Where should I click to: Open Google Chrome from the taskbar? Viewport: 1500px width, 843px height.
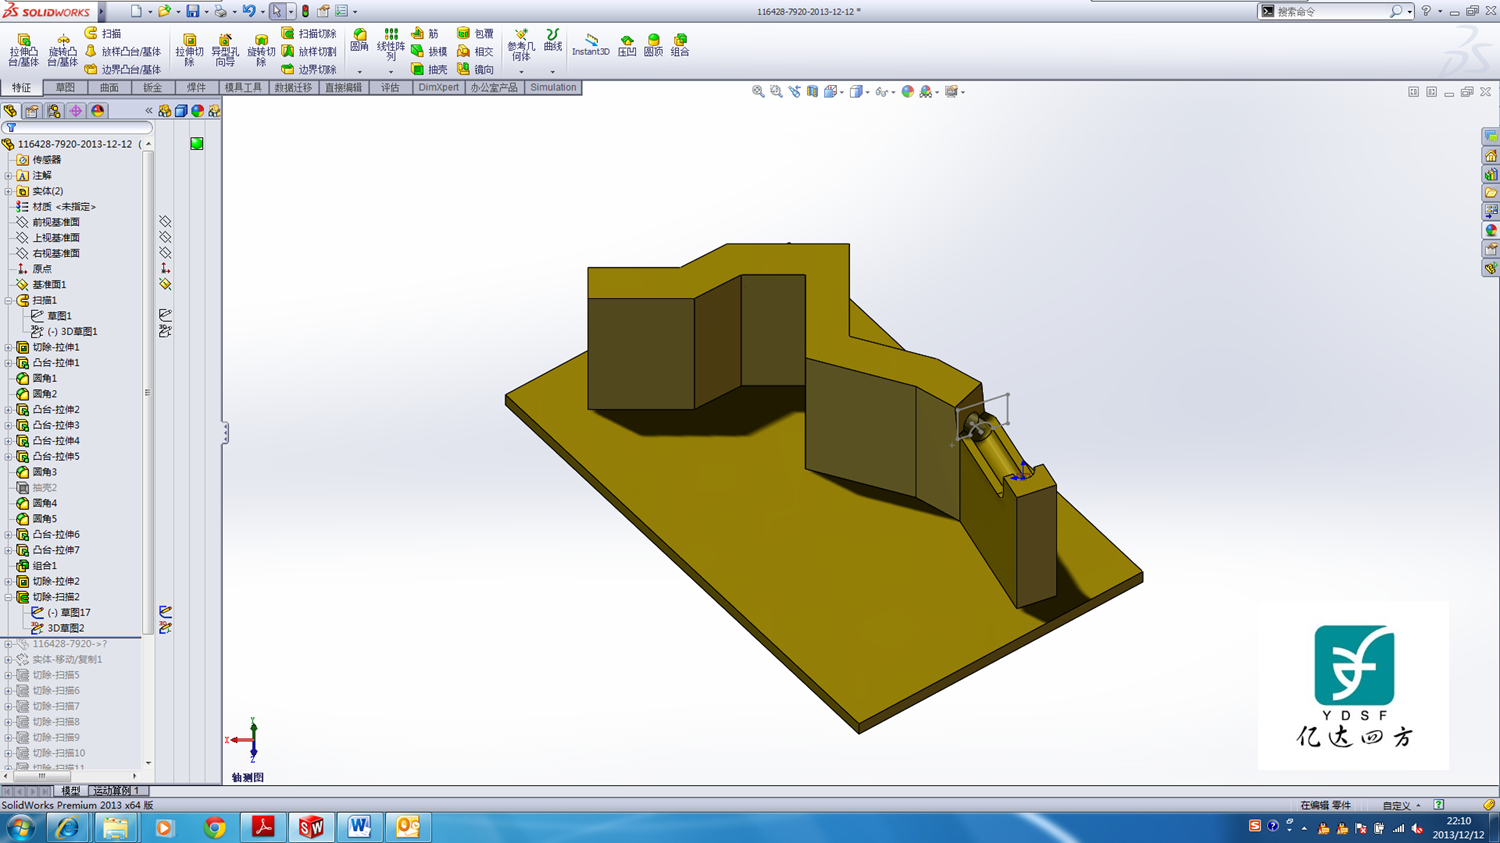click(214, 828)
